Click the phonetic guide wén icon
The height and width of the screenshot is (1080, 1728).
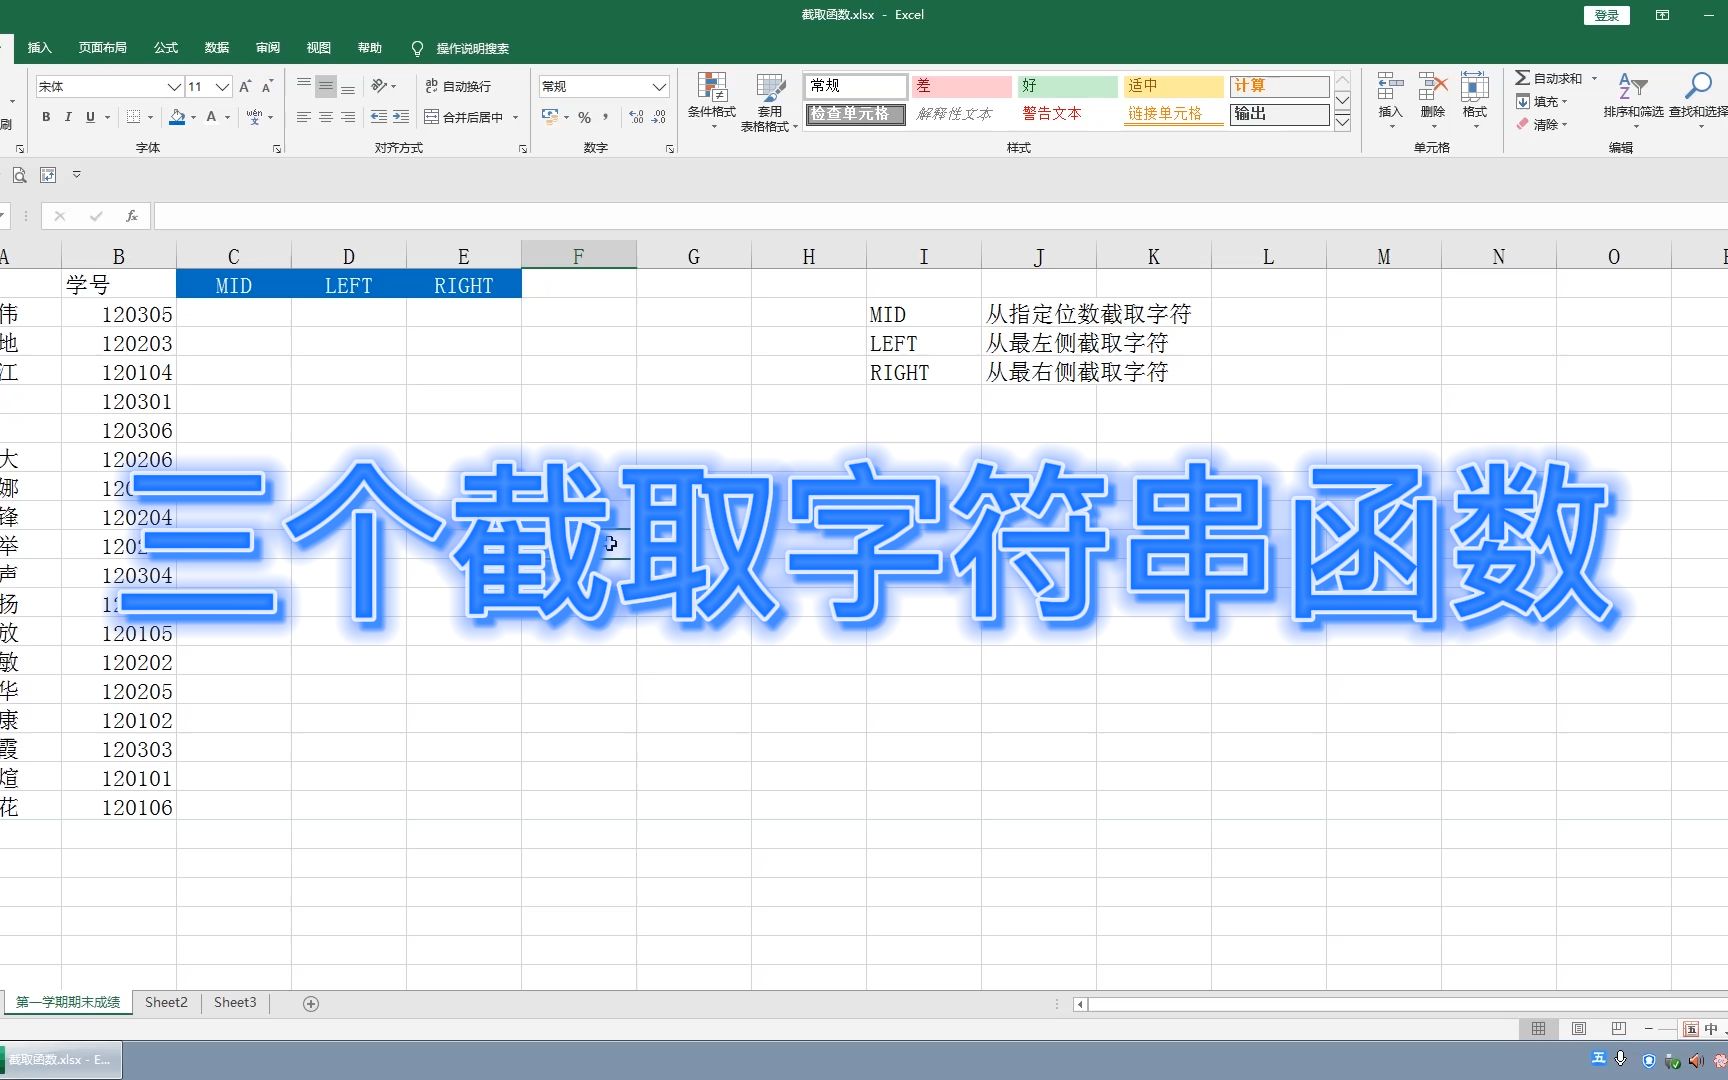(254, 117)
